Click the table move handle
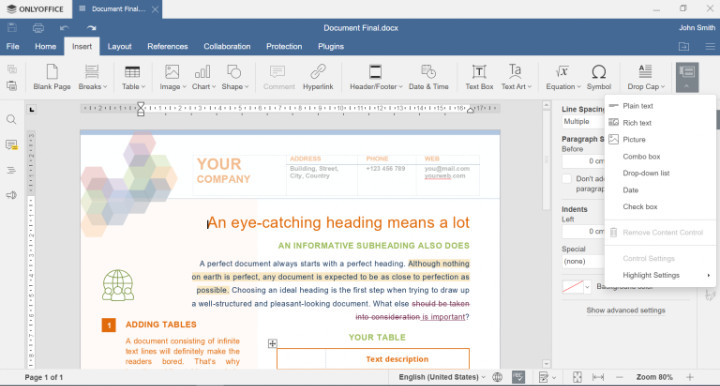Screen dimensions: 720x386 pos(272,343)
